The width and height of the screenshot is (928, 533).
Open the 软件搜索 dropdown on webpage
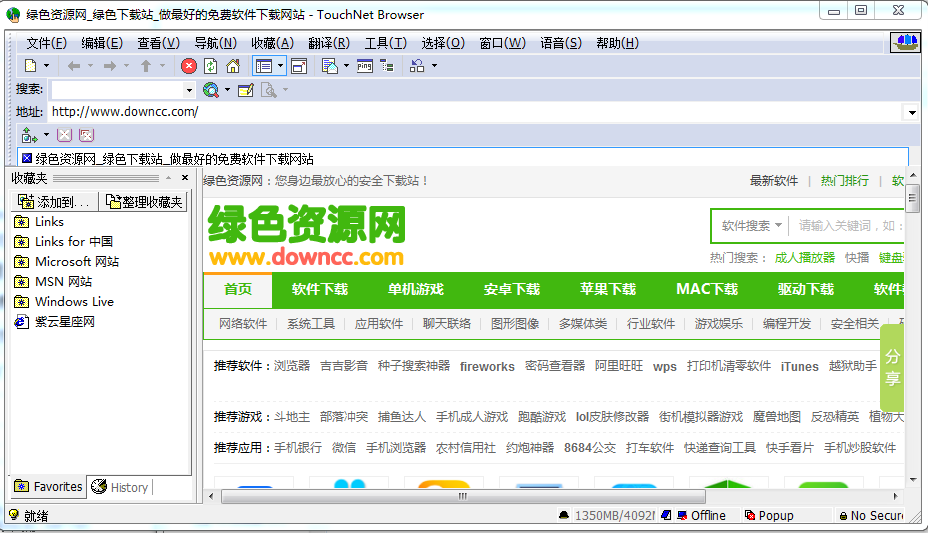tap(752, 225)
